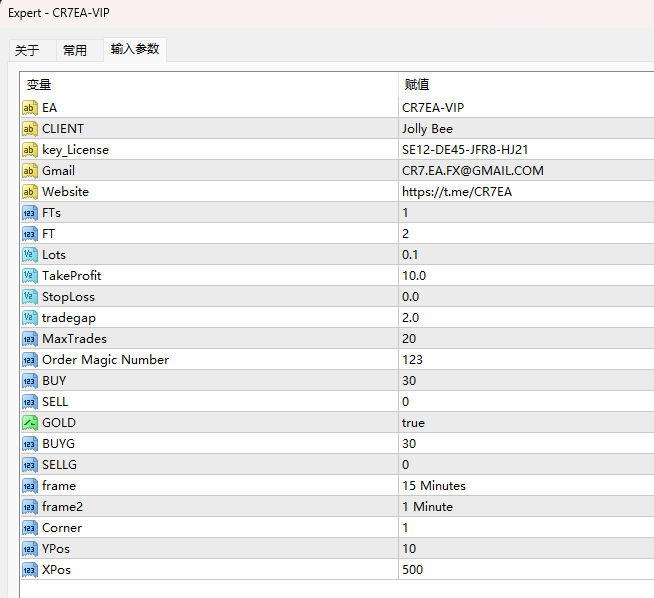This screenshot has height=598, width=654.
Task: Select the StopLoss value 0.0 cell
Action: (x=526, y=297)
